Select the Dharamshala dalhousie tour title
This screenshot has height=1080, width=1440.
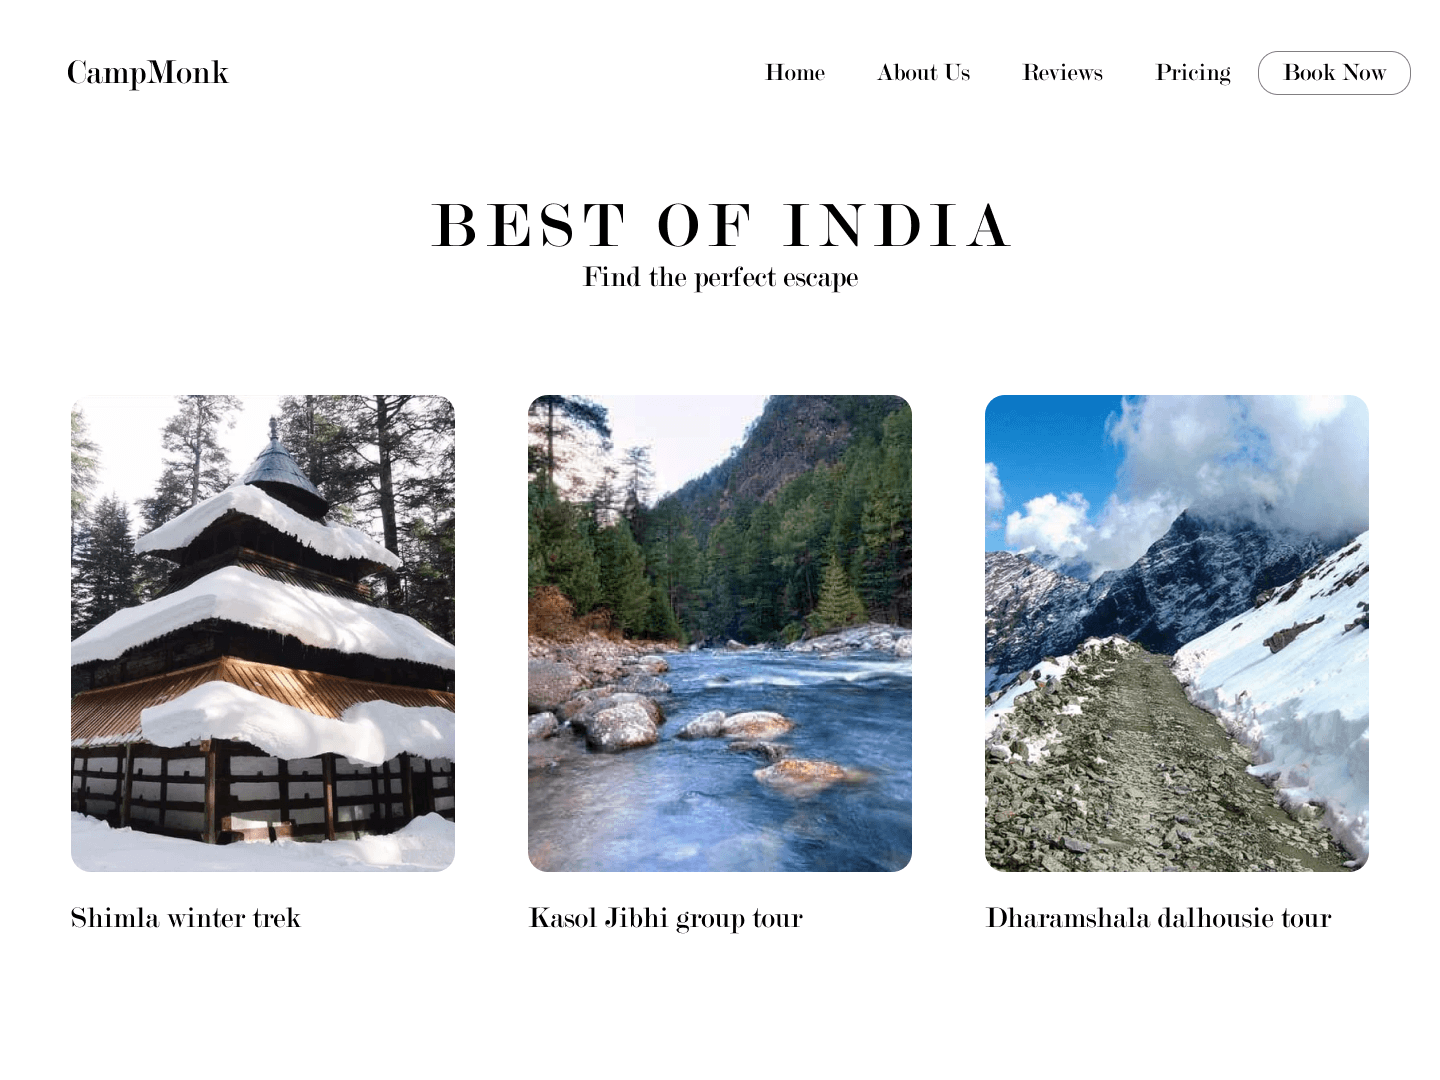tap(1159, 918)
